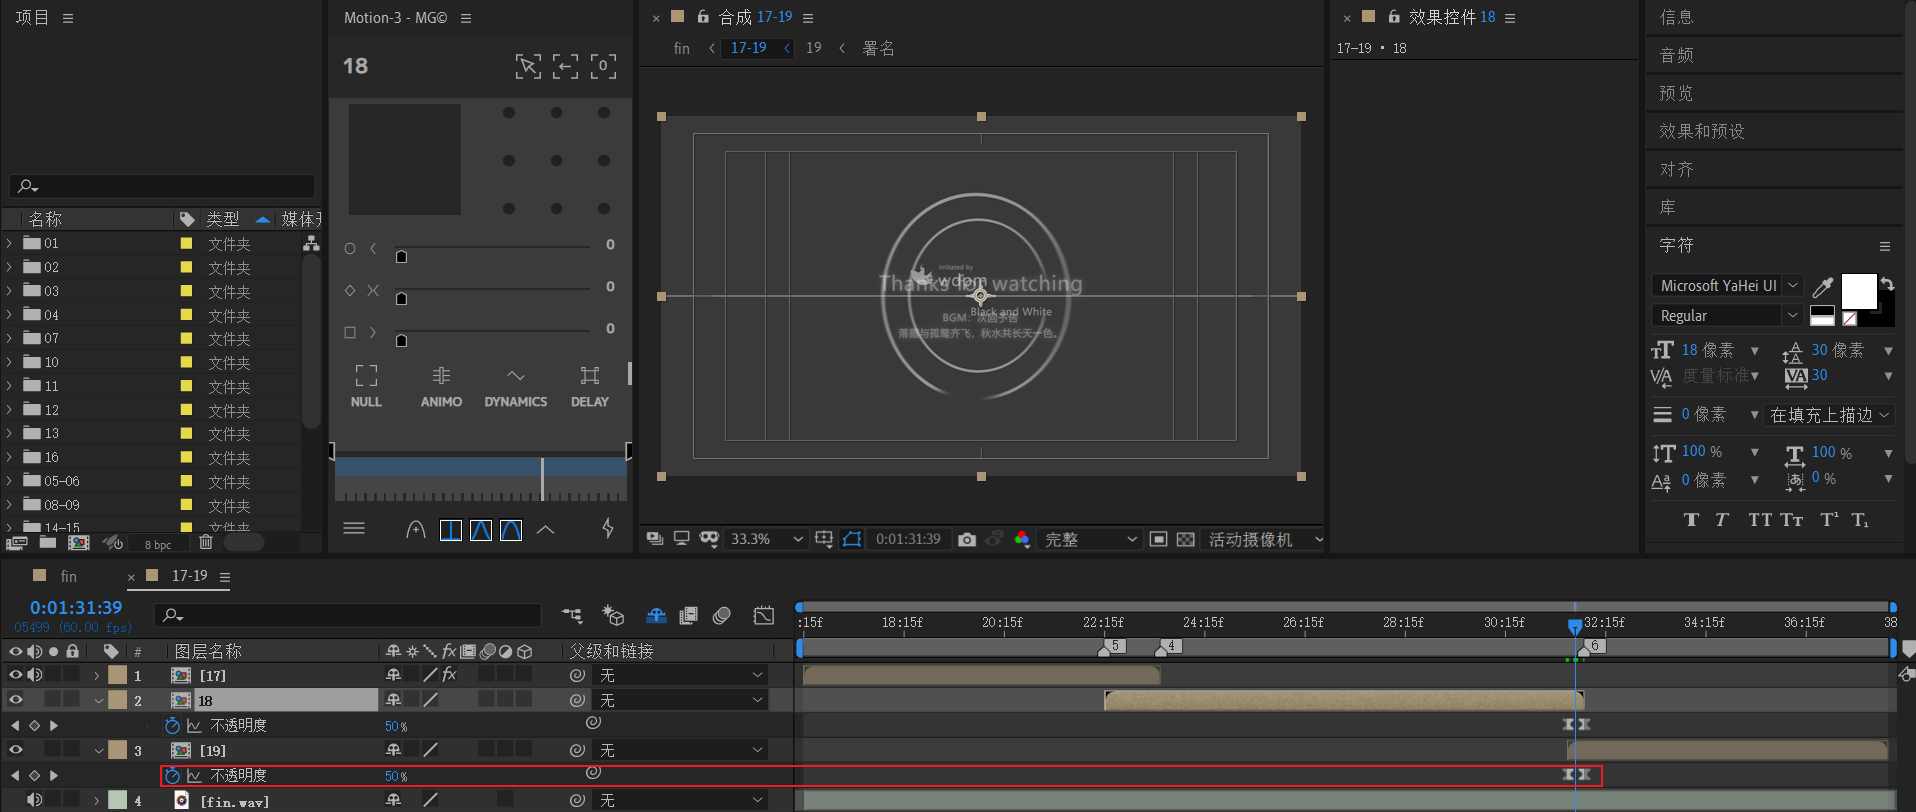1916x812 pixels.
Task: Toggle opacity stopwatch under layer 18
Action: (x=172, y=725)
